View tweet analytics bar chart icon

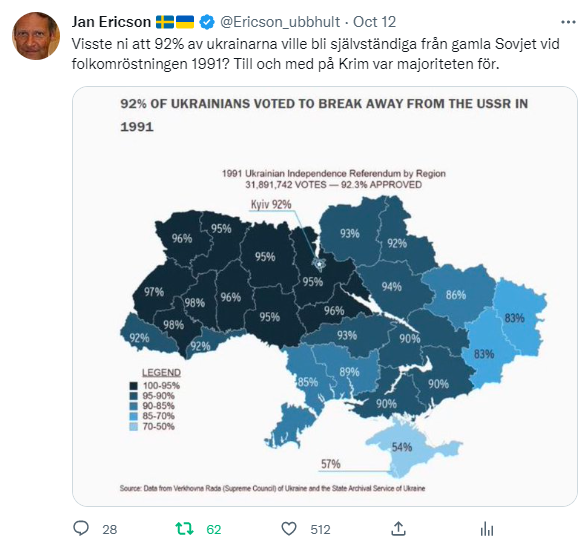pos(487,529)
